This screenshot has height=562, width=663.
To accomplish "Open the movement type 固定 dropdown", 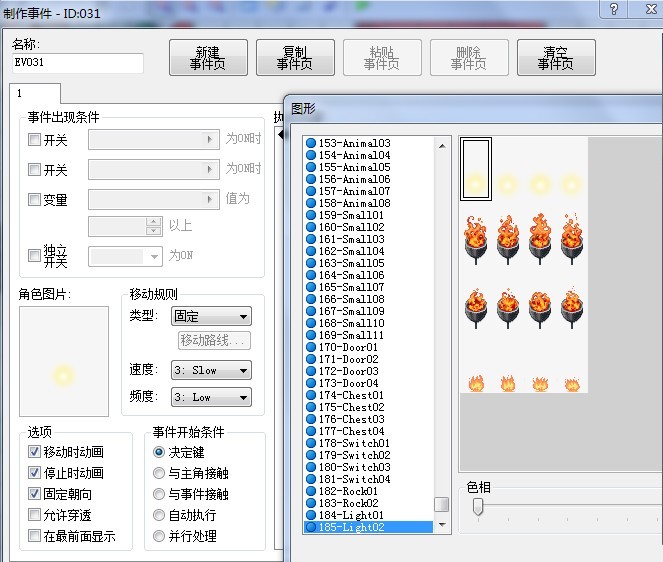I will click(211, 316).
